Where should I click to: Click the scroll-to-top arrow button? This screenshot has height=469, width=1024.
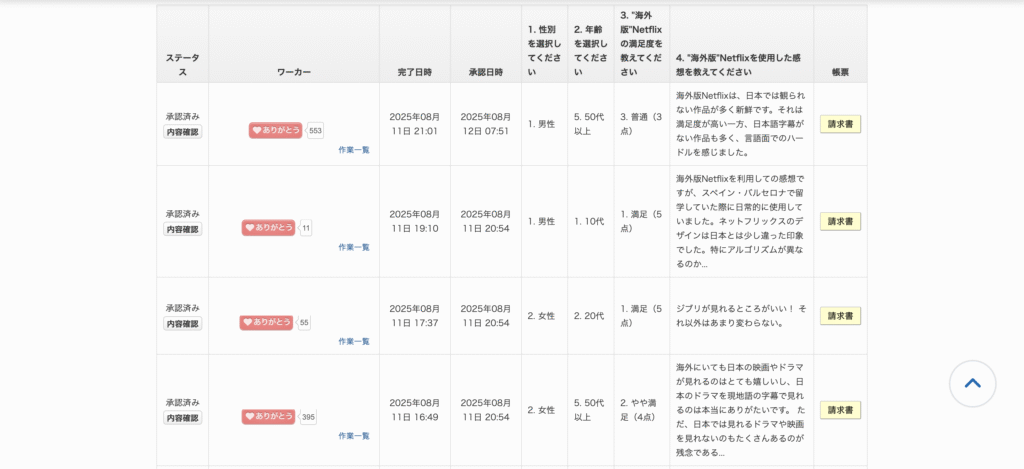tap(972, 383)
